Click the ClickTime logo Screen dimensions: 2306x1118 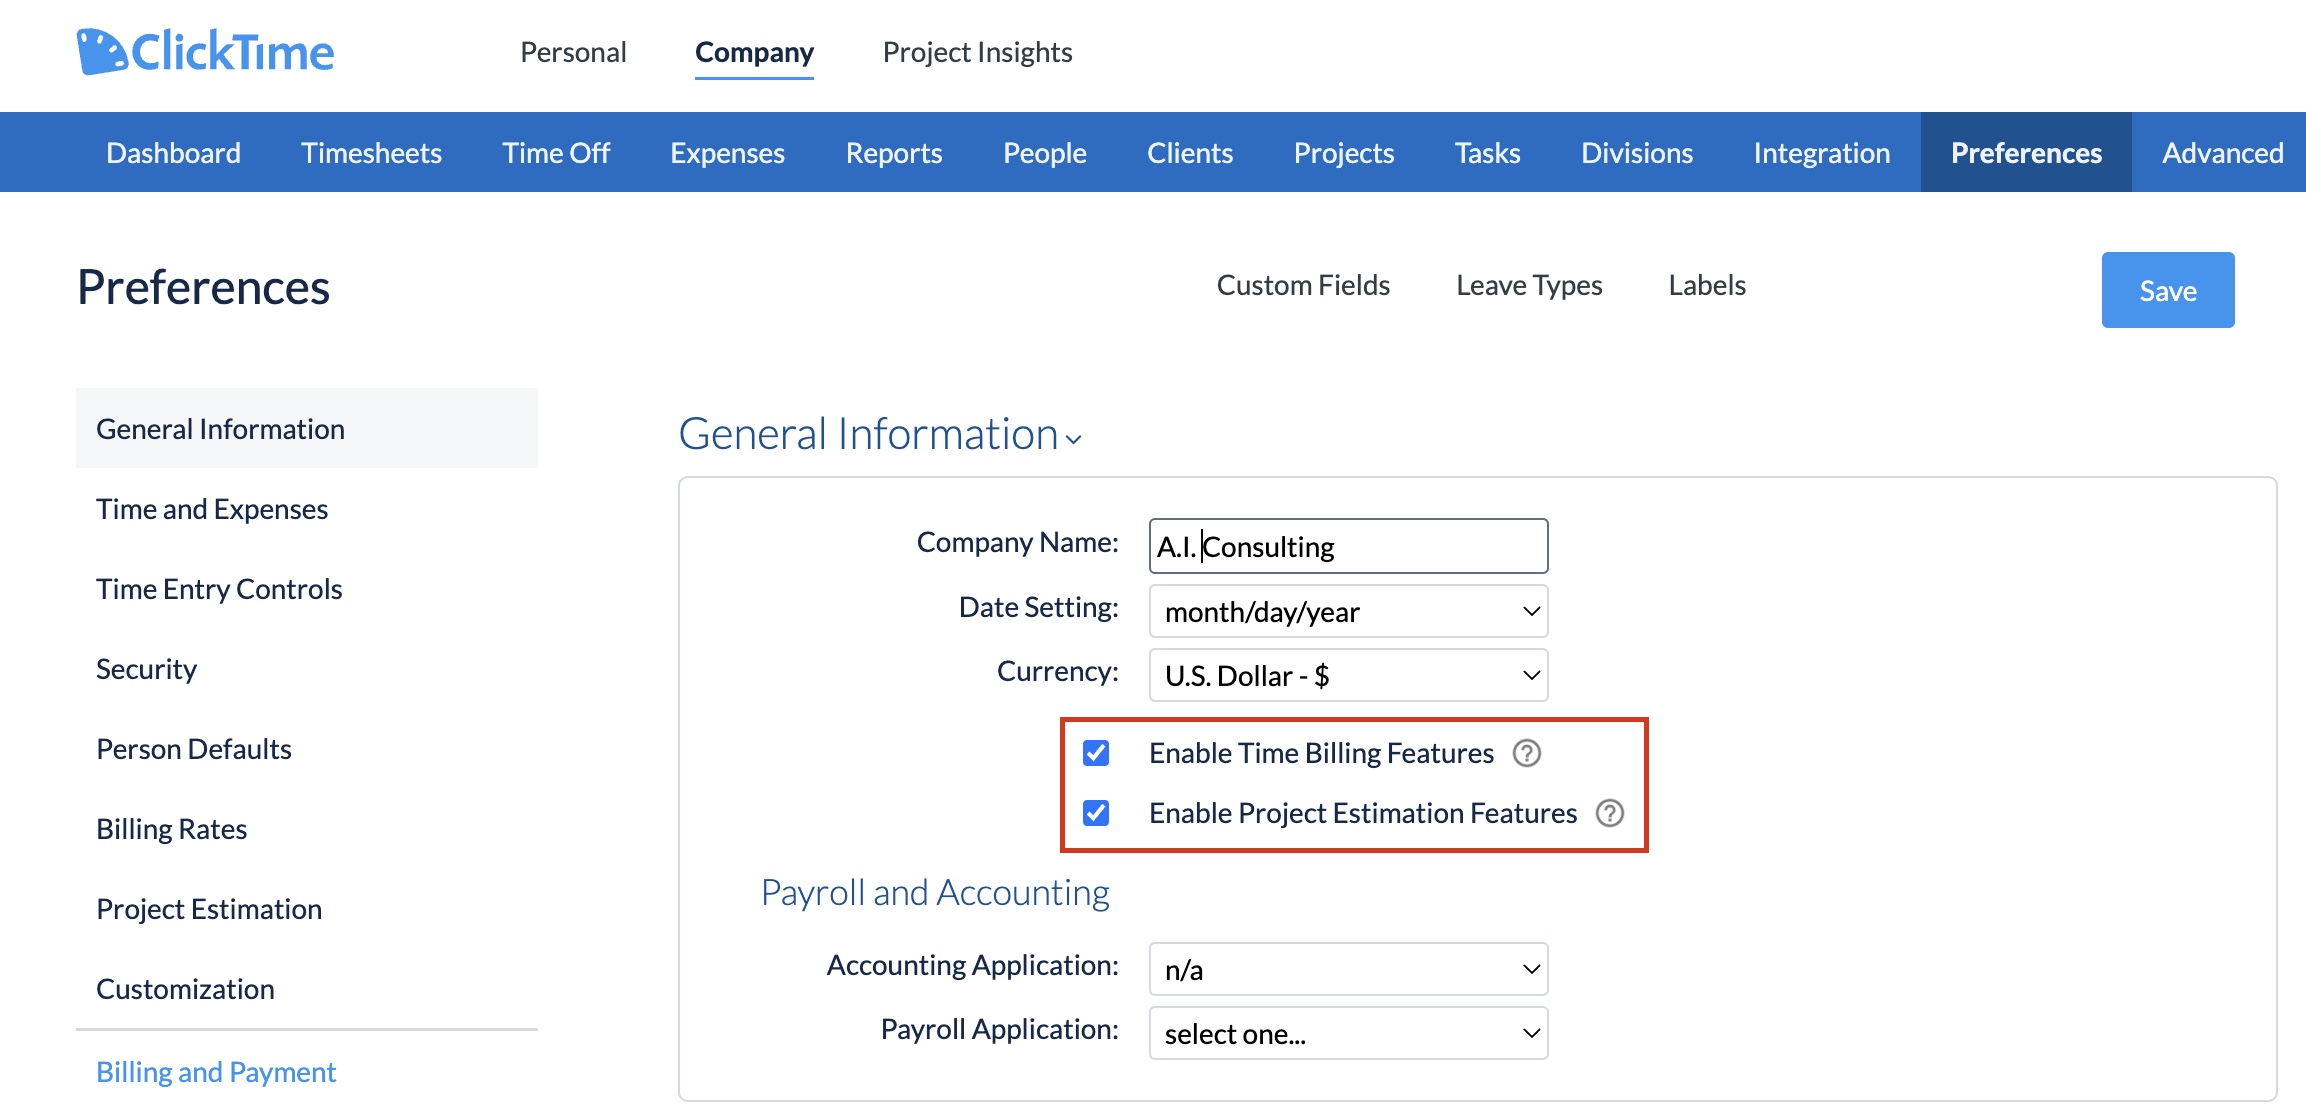(x=204, y=51)
